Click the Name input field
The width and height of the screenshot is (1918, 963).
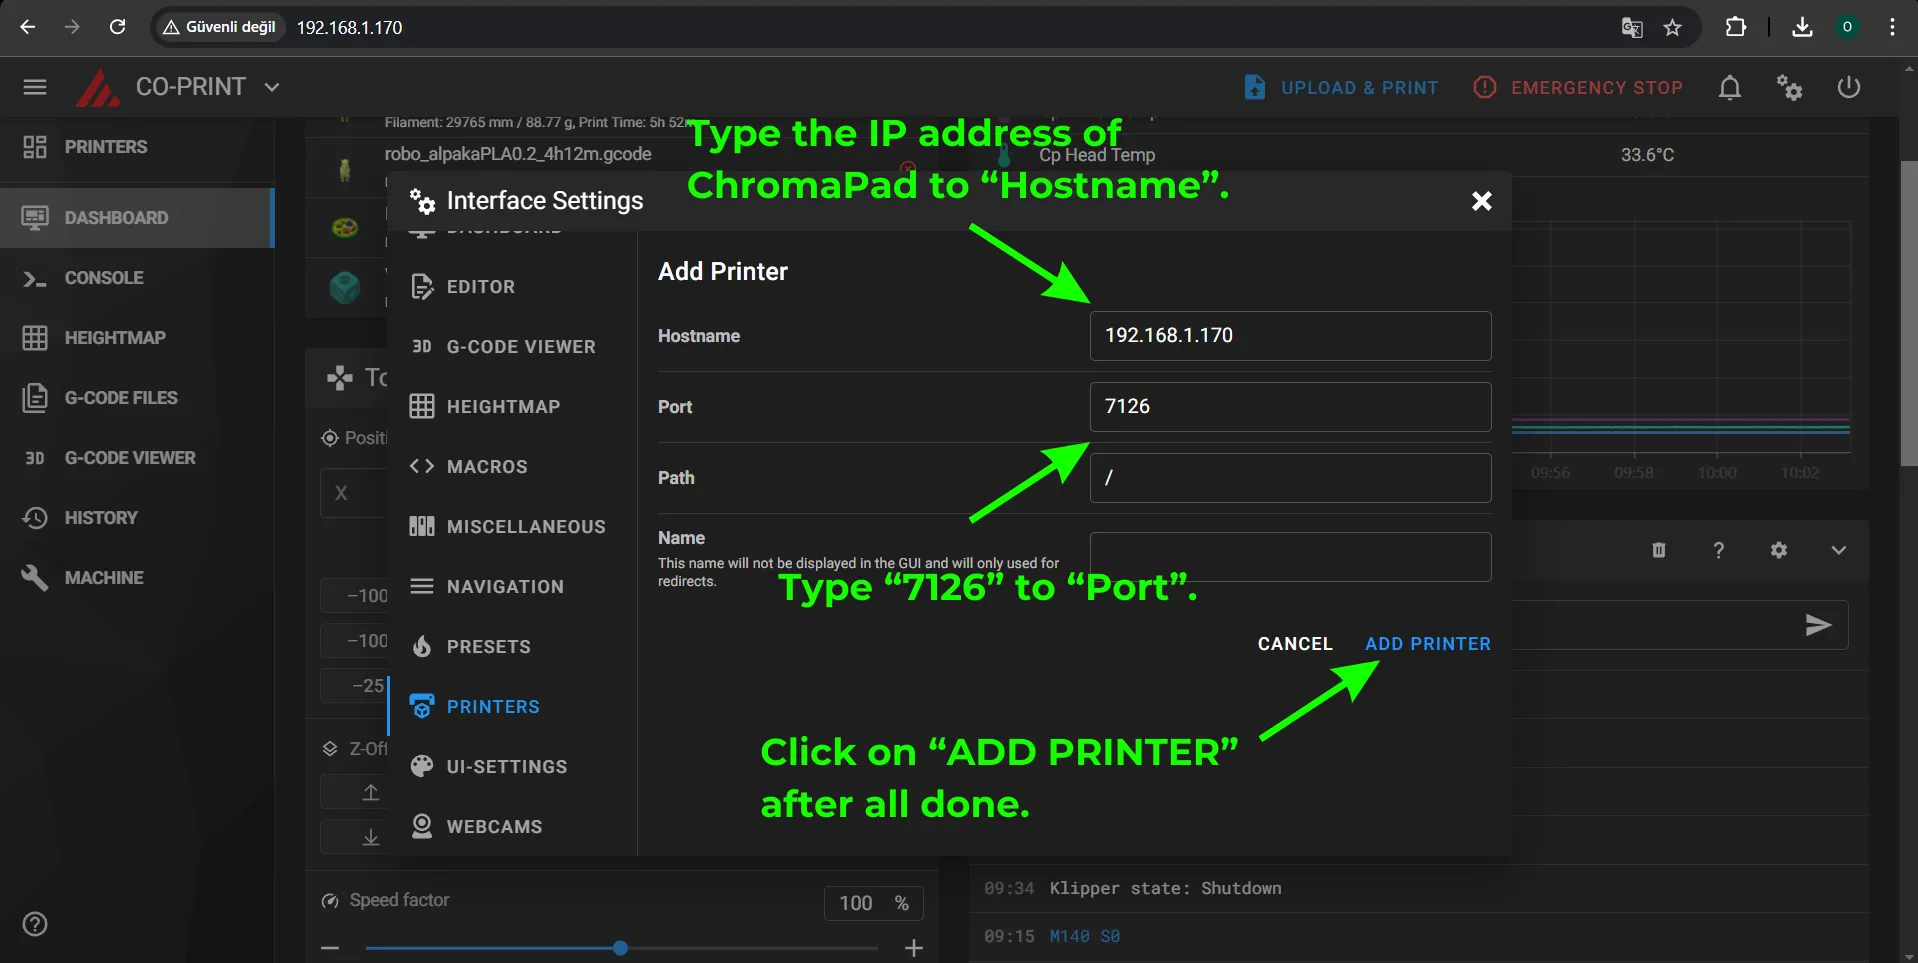click(x=1290, y=557)
